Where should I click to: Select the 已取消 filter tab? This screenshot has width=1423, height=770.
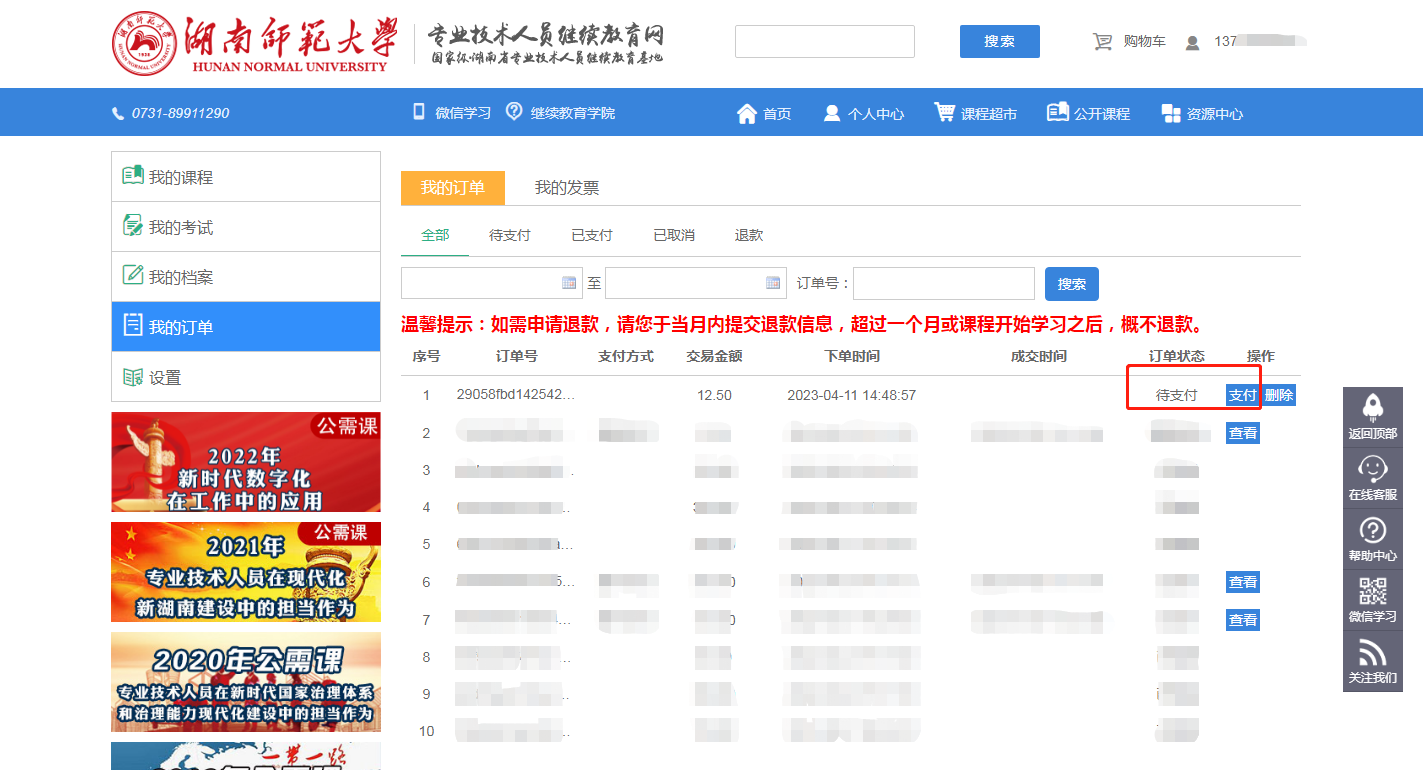[x=674, y=235]
